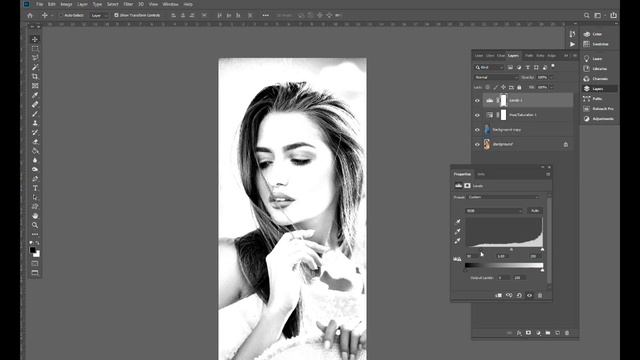Open the Auto-Select Layer dropdown
The width and height of the screenshot is (640, 360).
(x=98, y=15)
